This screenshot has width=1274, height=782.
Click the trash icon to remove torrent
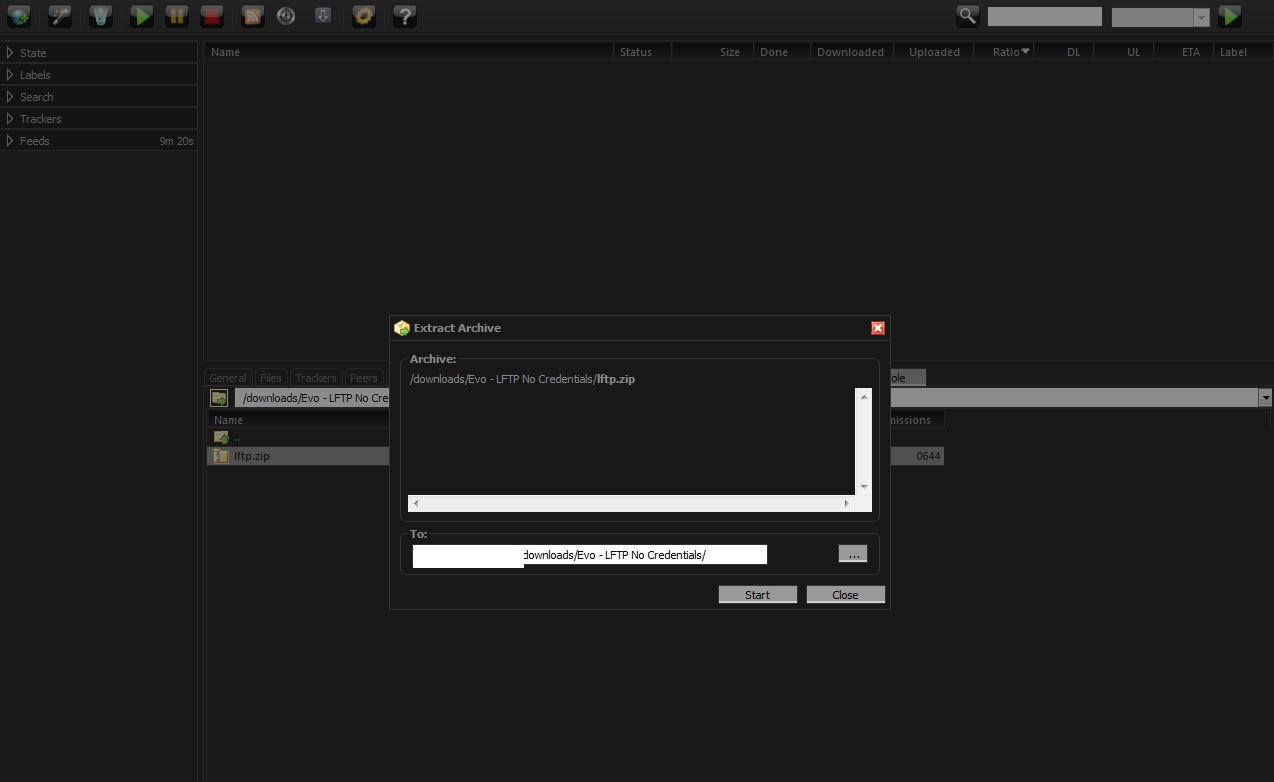click(100, 16)
